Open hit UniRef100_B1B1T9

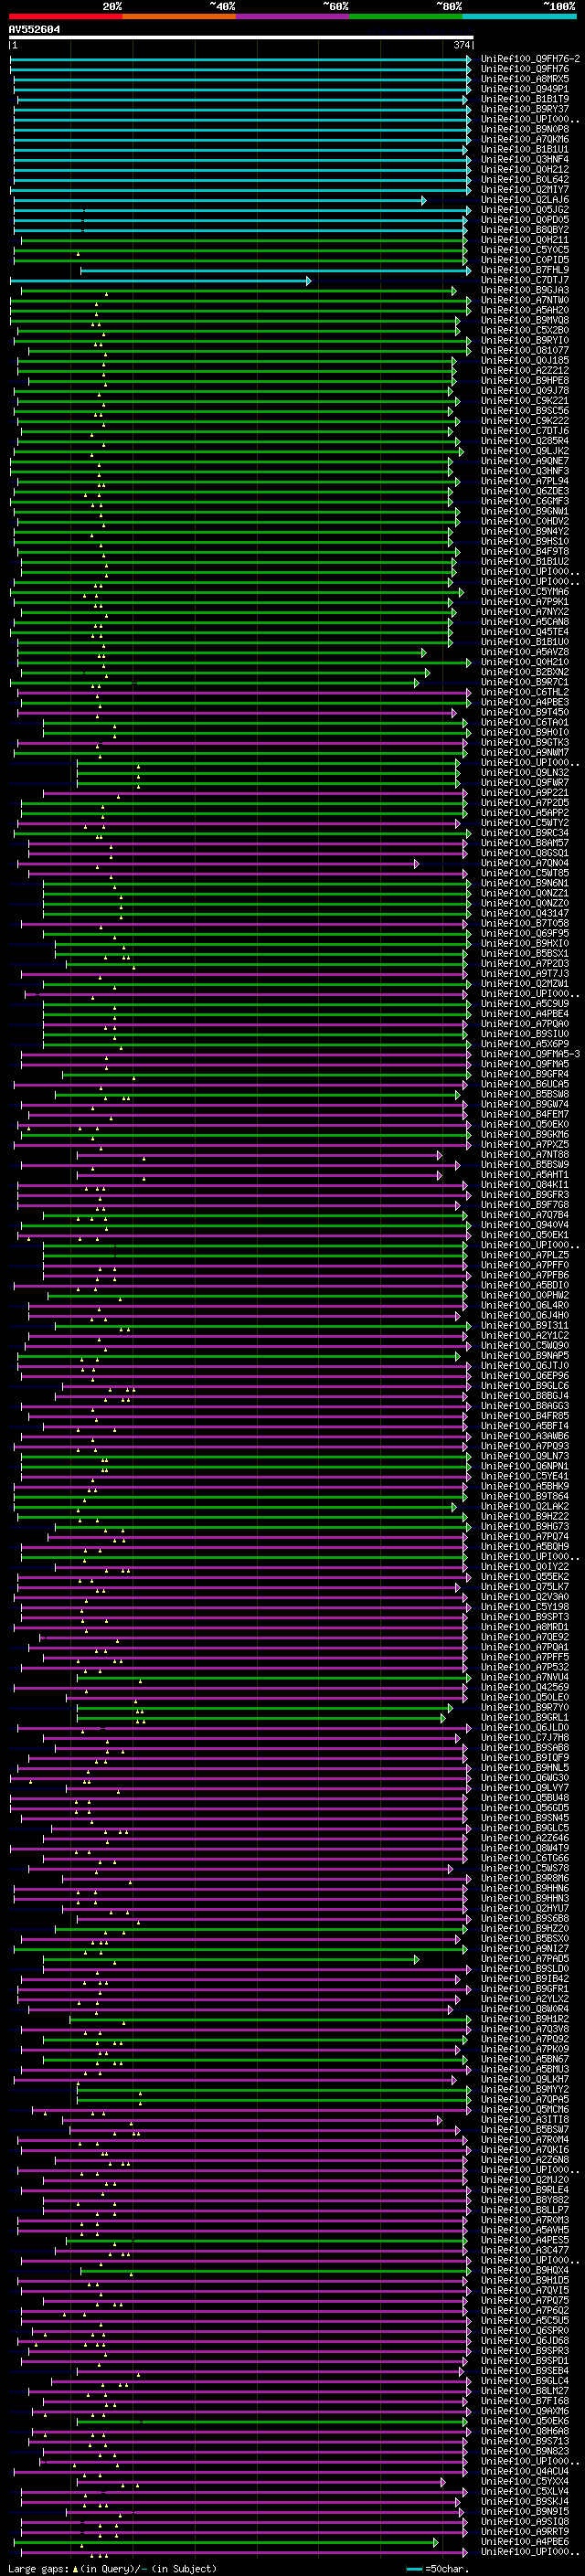coord(525,100)
